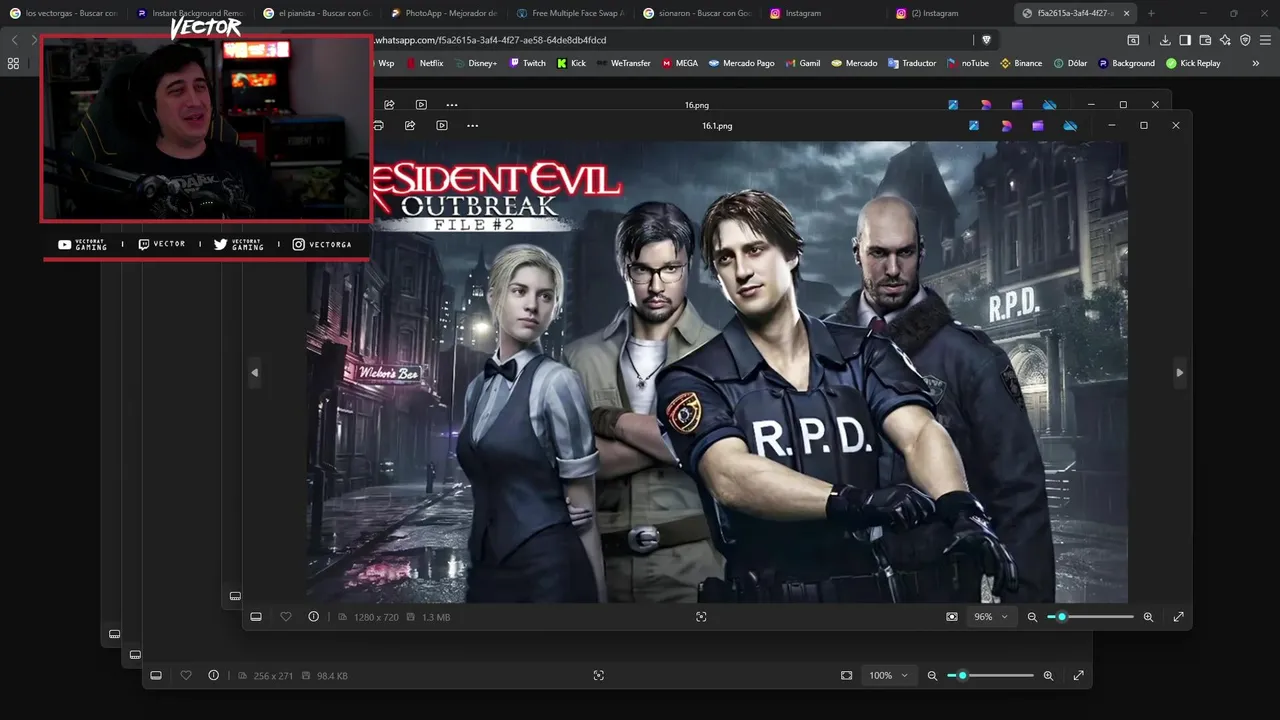Adjust zoom slider in 16.1.png window
Image resolution: width=1280 pixels, height=720 pixels.
[1090, 617]
